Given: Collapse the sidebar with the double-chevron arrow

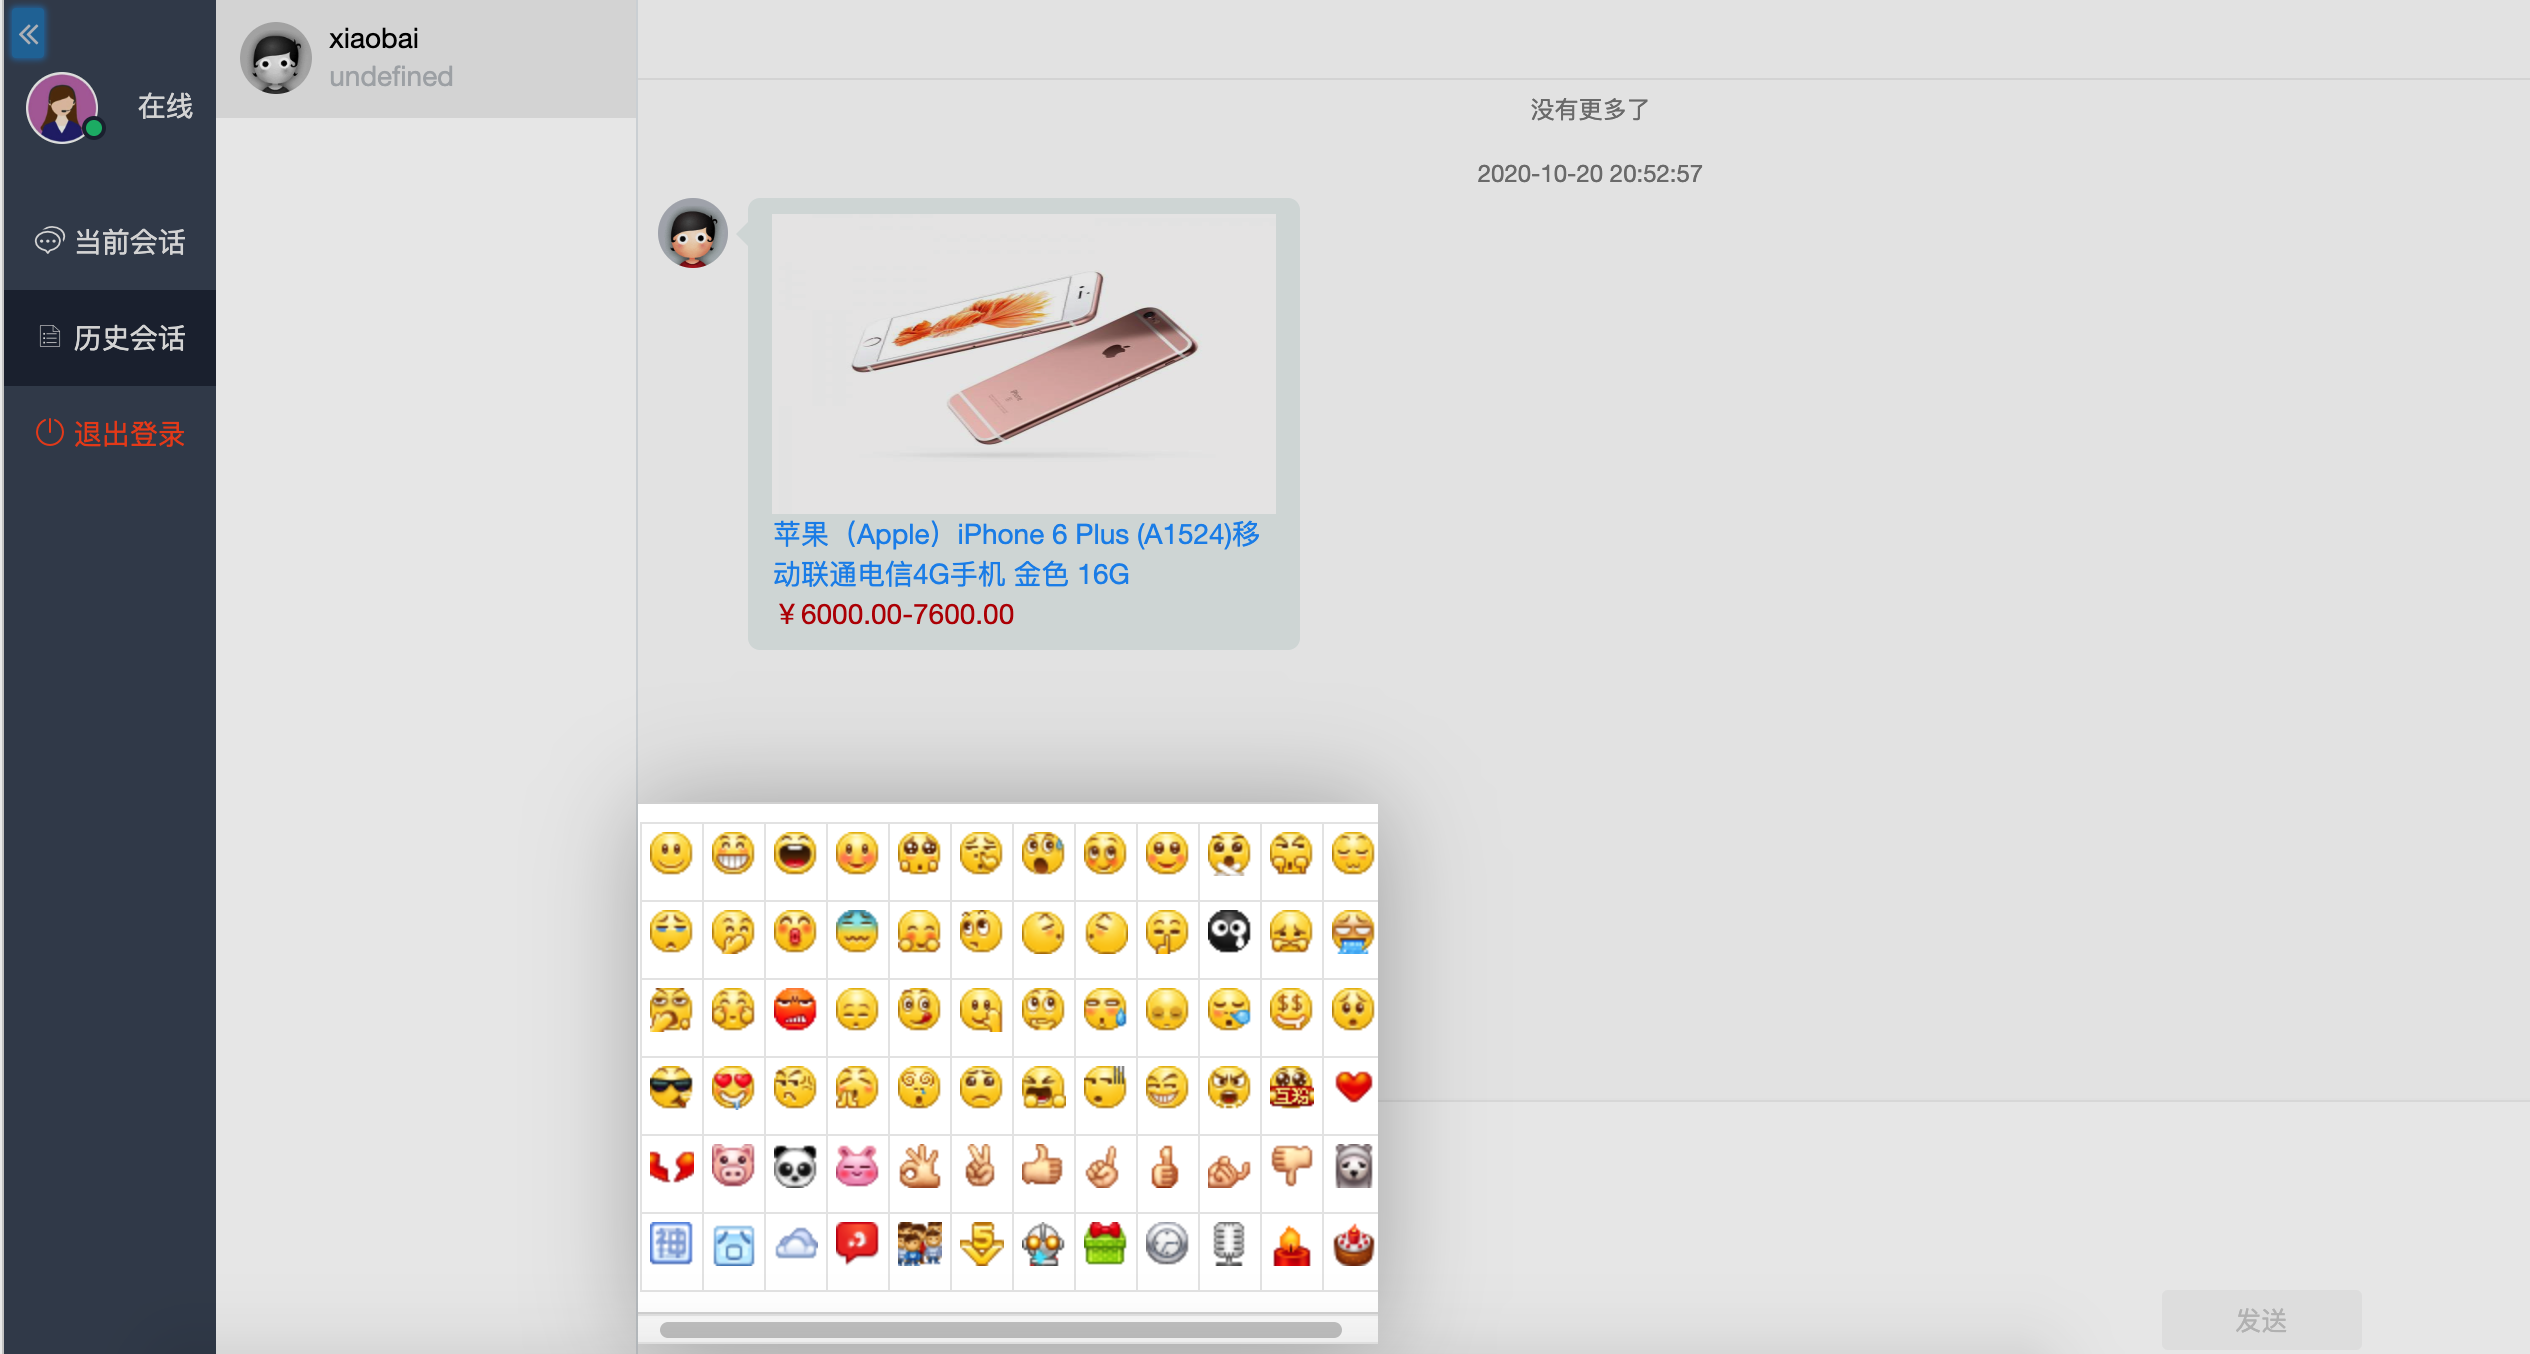Looking at the screenshot, I should [28, 35].
